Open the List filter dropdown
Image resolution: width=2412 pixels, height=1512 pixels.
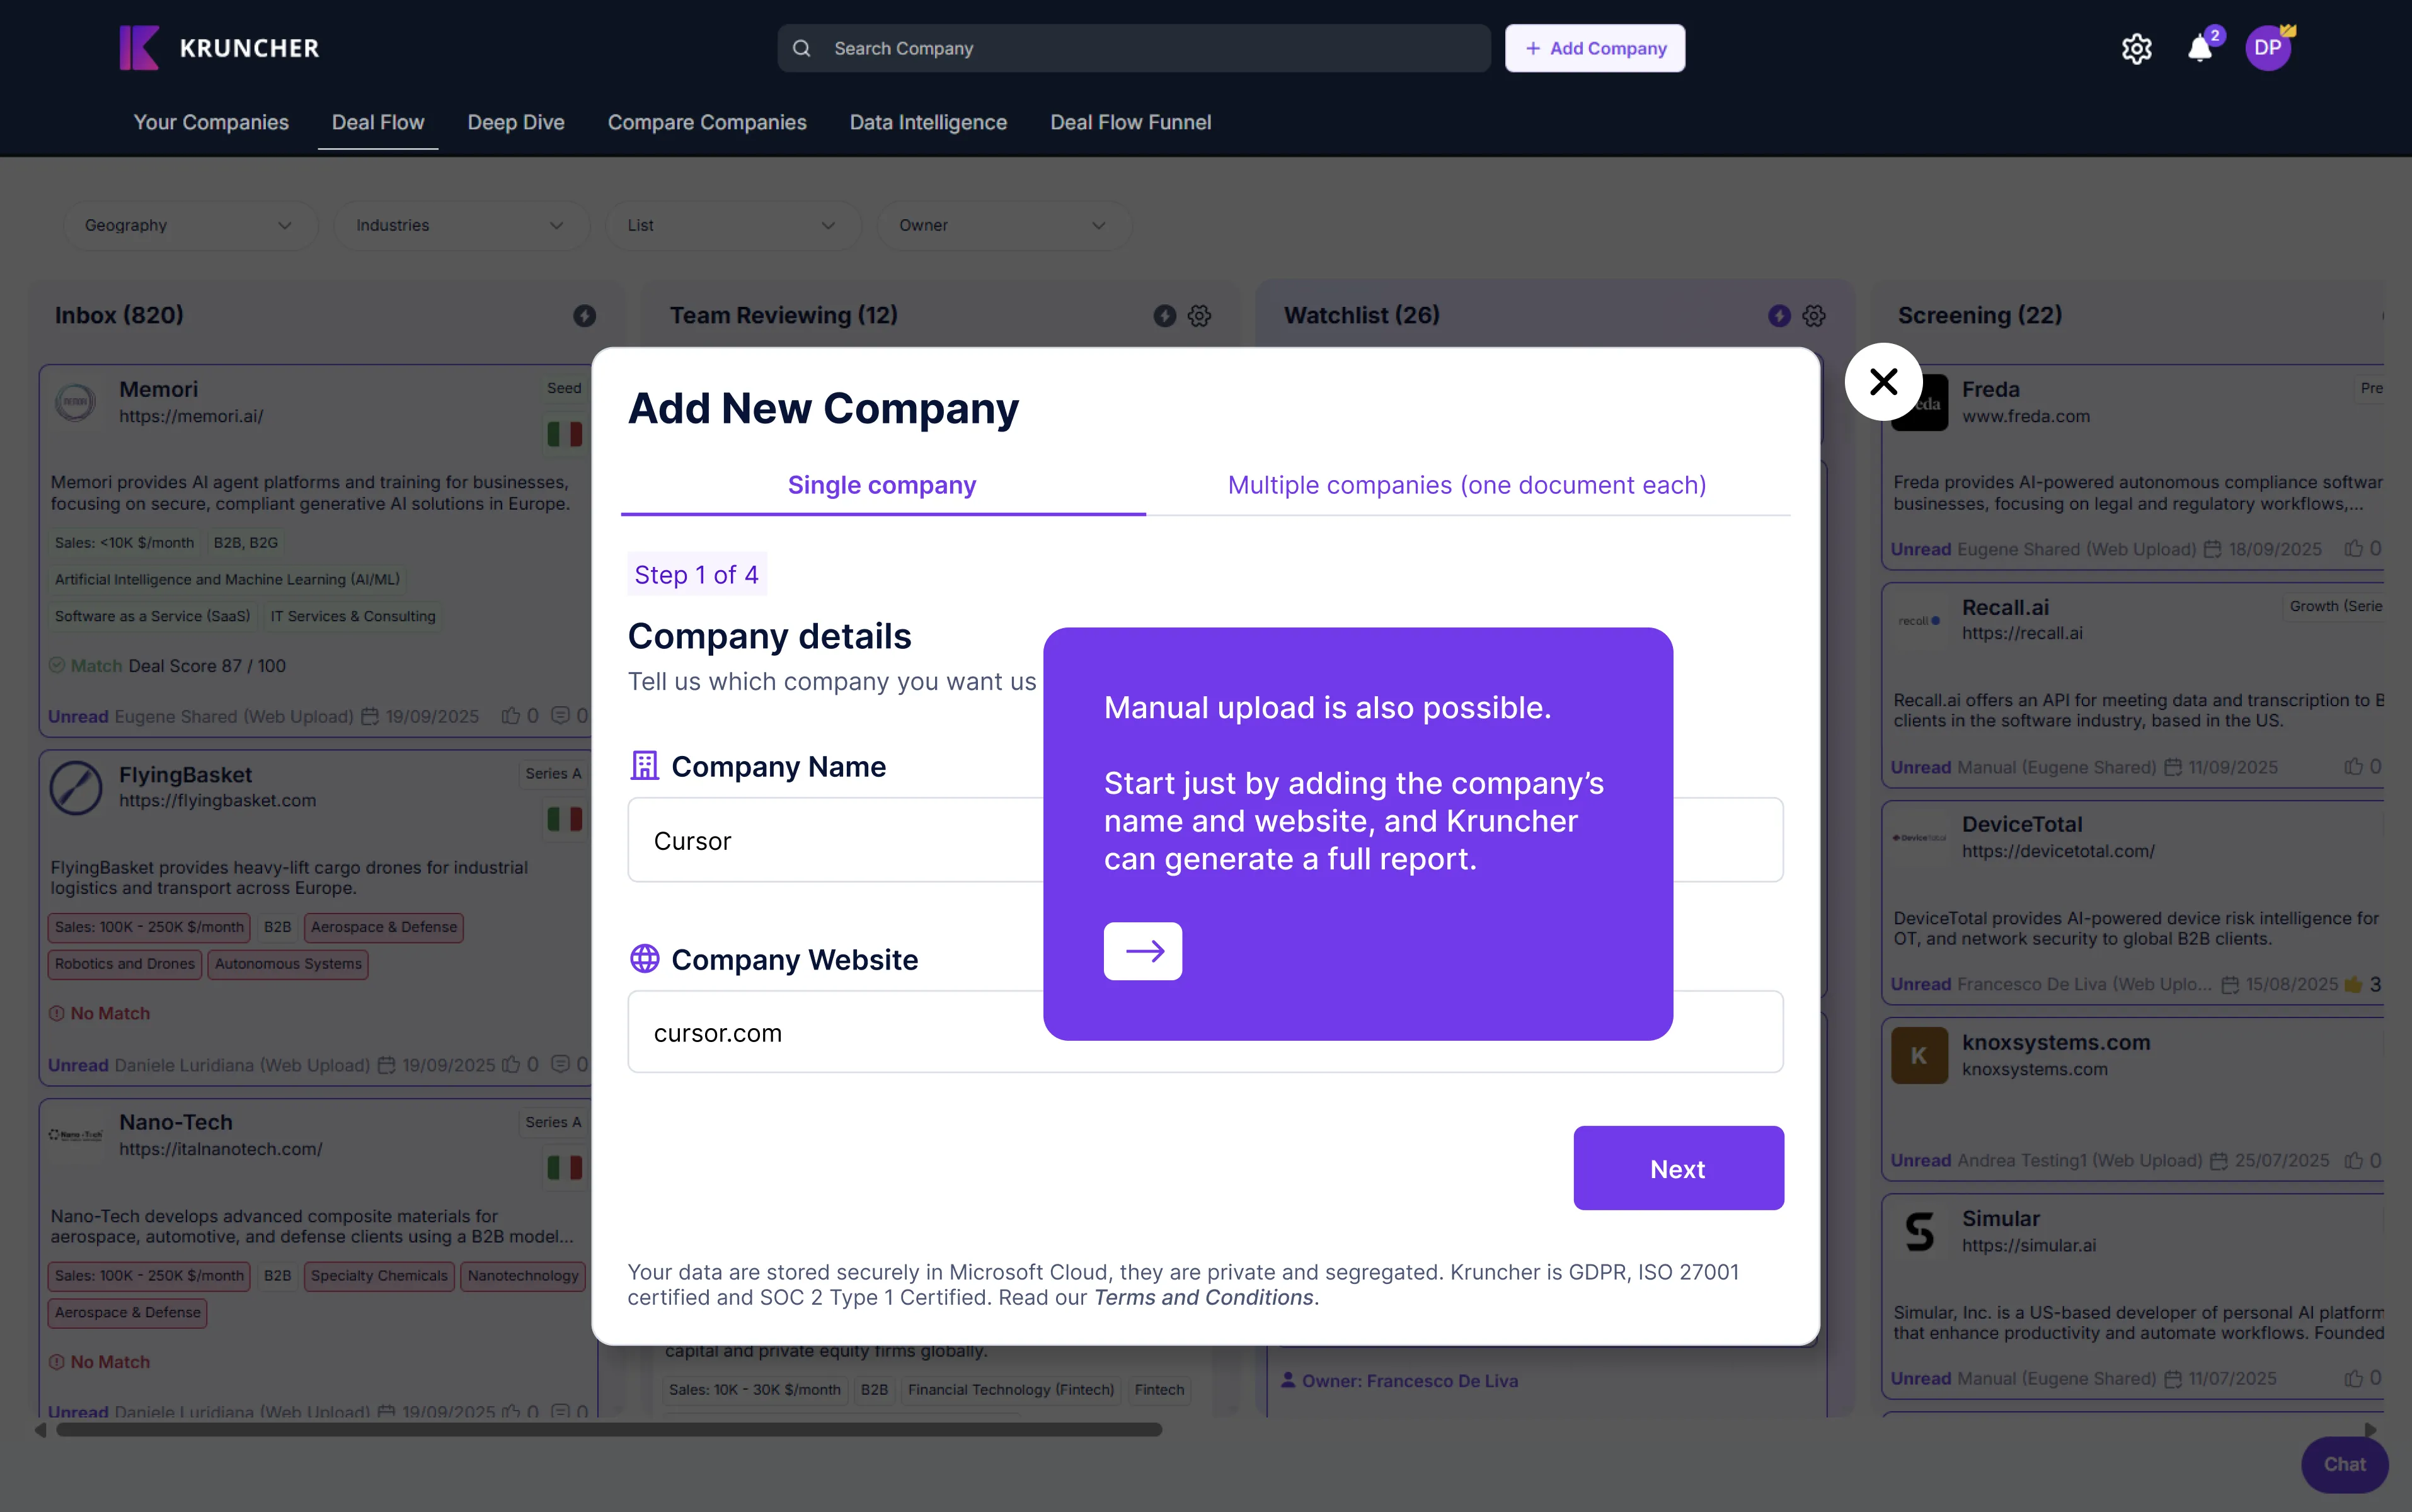click(732, 226)
